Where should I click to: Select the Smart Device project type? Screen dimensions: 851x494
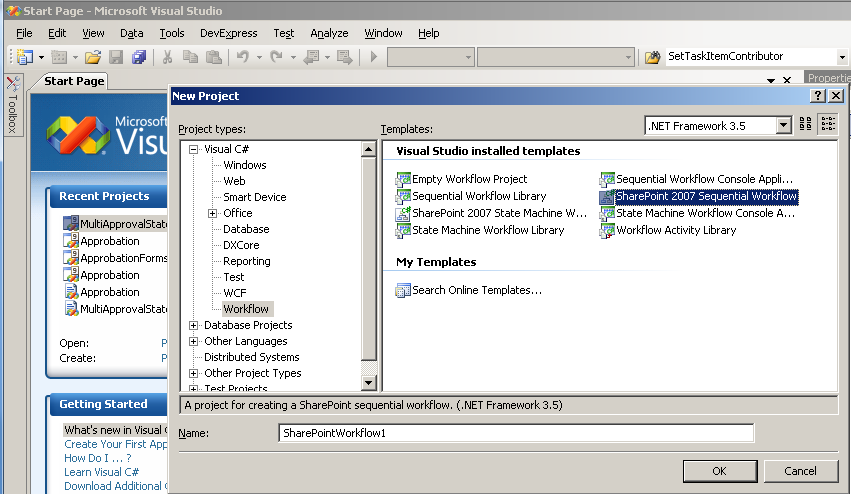click(255, 198)
